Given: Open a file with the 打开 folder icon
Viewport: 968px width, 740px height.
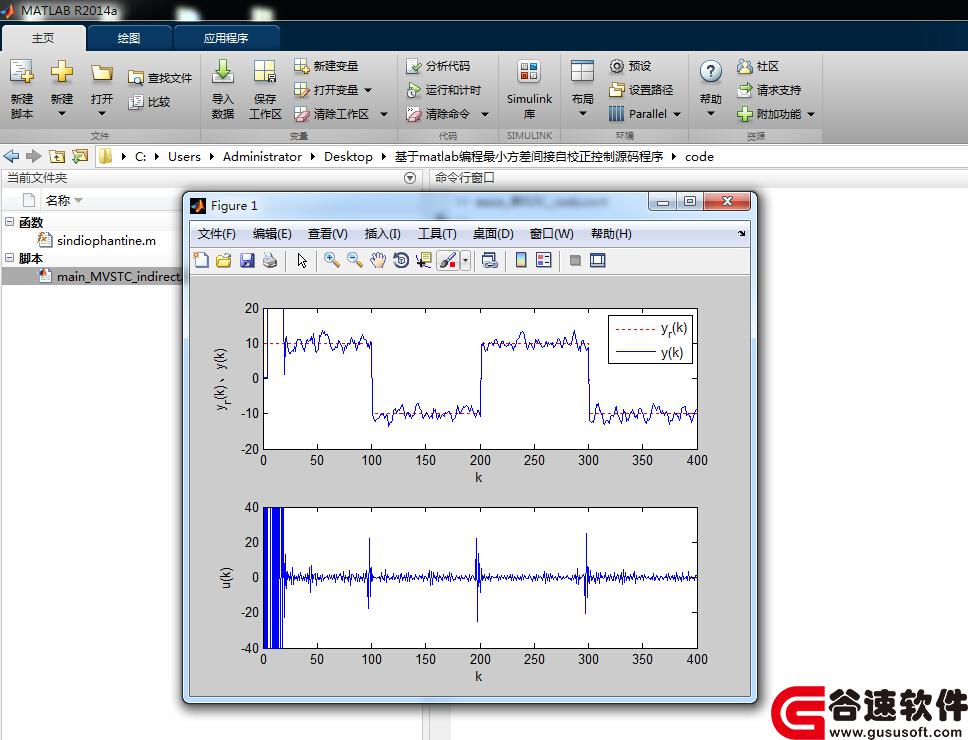Looking at the screenshot, I should [x=102, y=72].
